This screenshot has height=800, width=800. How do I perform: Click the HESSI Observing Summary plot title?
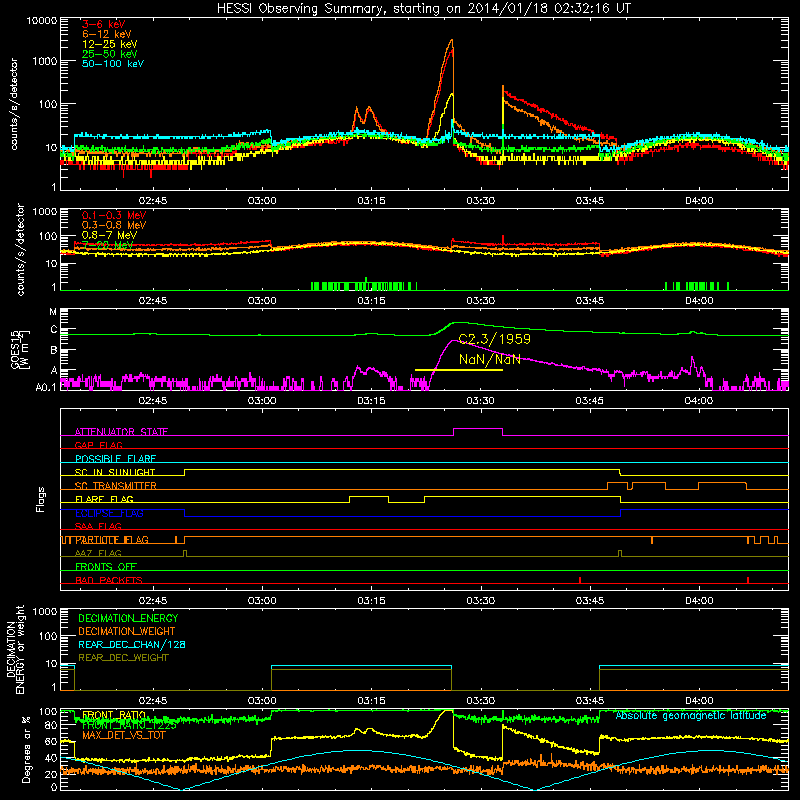click(423, 8)
